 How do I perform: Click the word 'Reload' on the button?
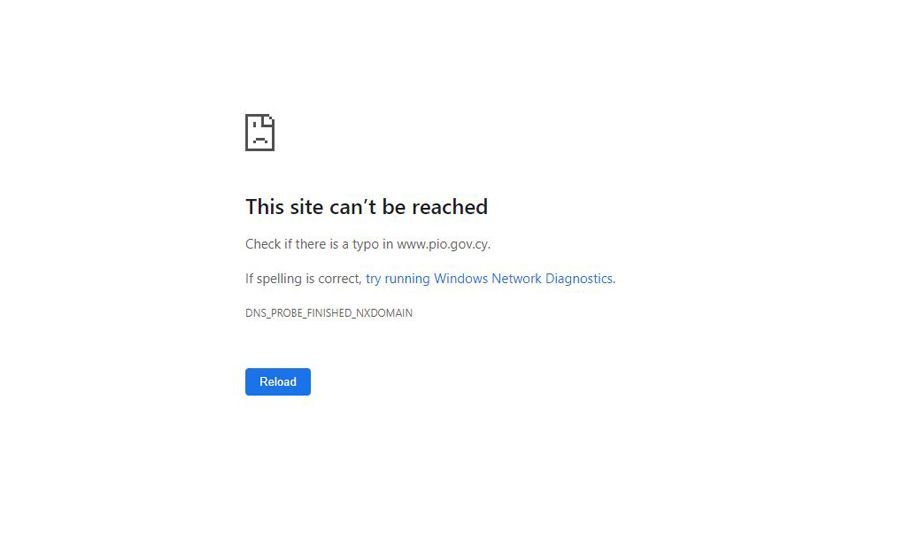coord(278,382)
